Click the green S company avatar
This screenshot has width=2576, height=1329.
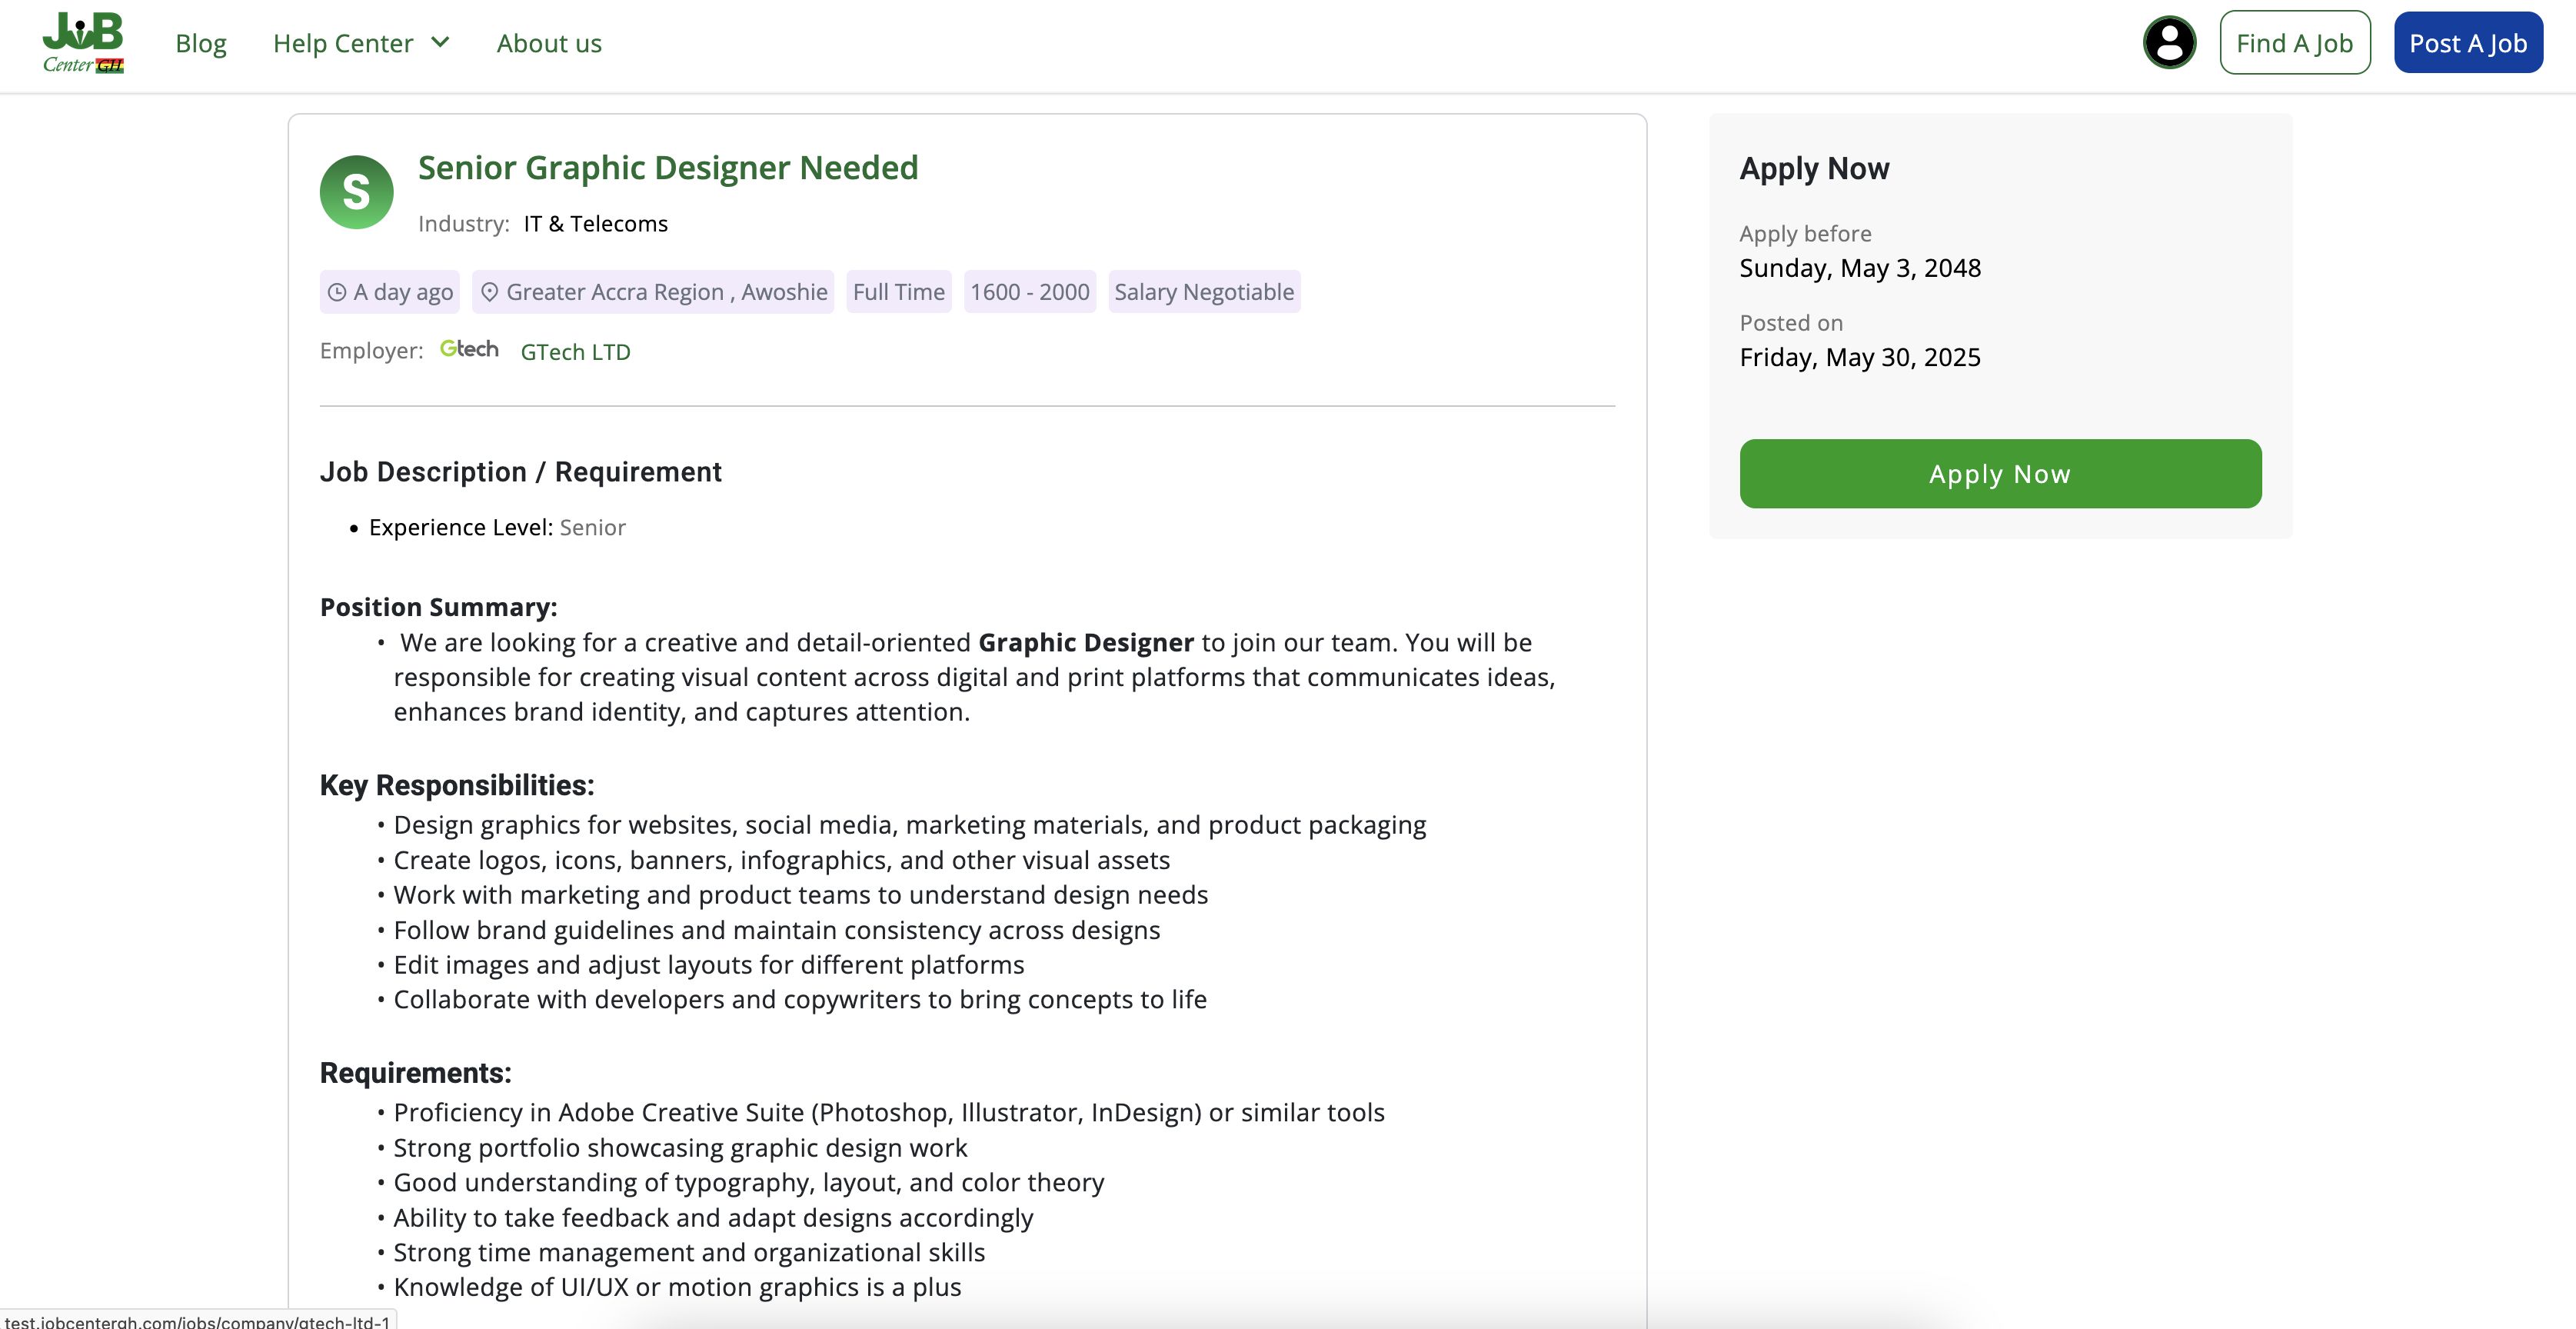click(x=356, y=192)
